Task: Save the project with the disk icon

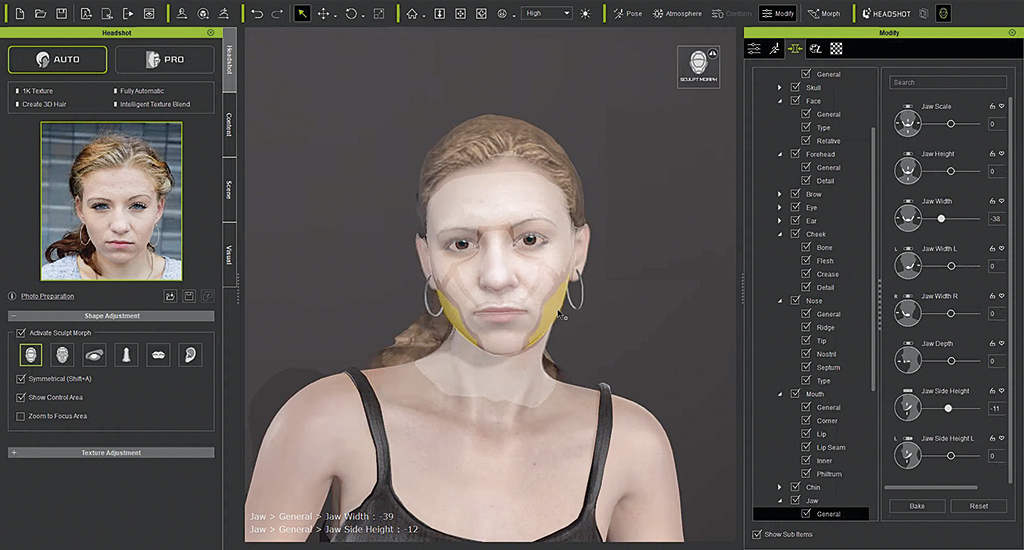Action: click(x=61, y=13)
